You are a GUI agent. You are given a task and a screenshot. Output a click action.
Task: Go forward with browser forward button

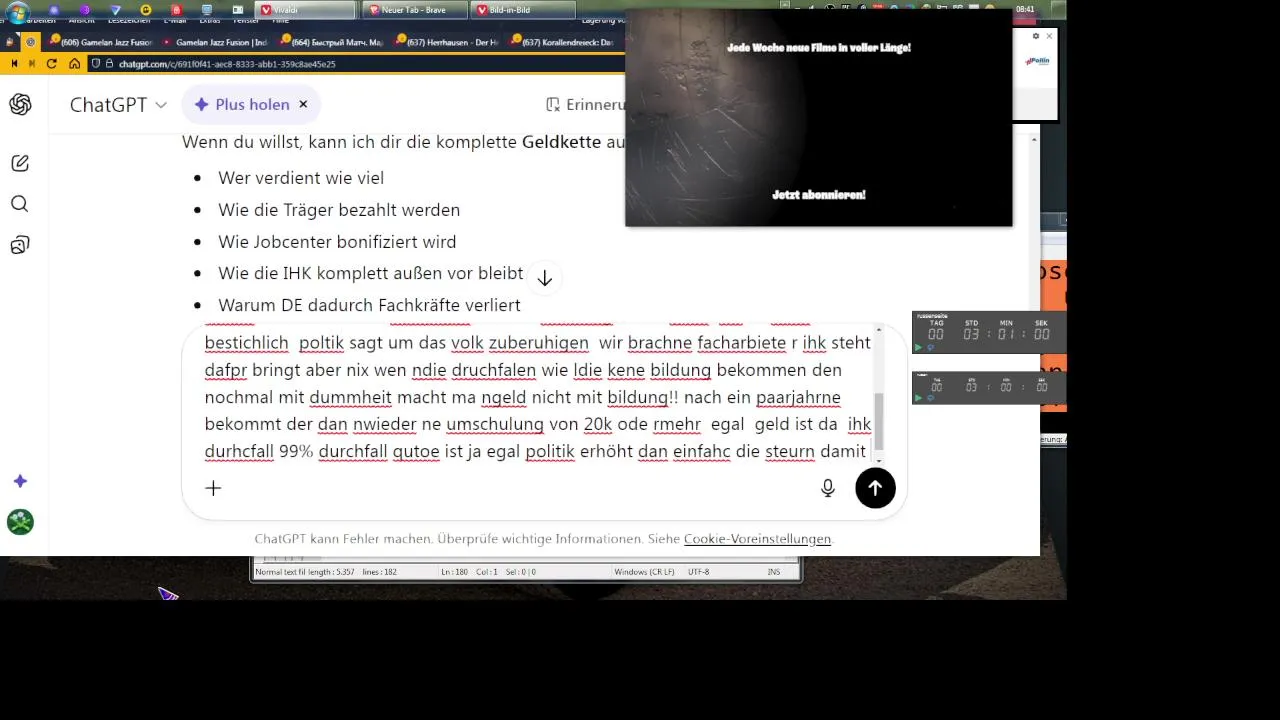(x=33, y=63)
